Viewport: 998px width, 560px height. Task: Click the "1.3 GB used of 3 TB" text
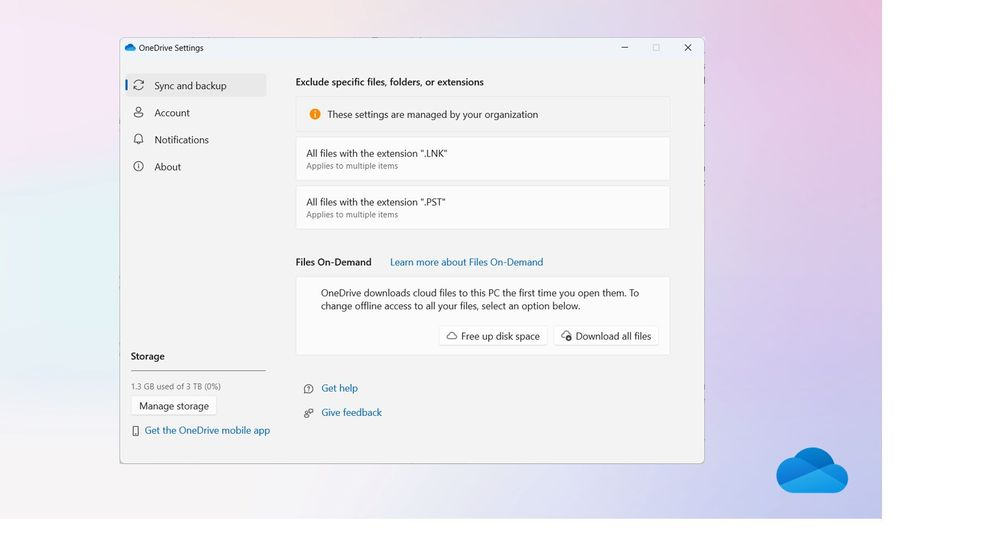pyautogui.click(x=176, y=386)
